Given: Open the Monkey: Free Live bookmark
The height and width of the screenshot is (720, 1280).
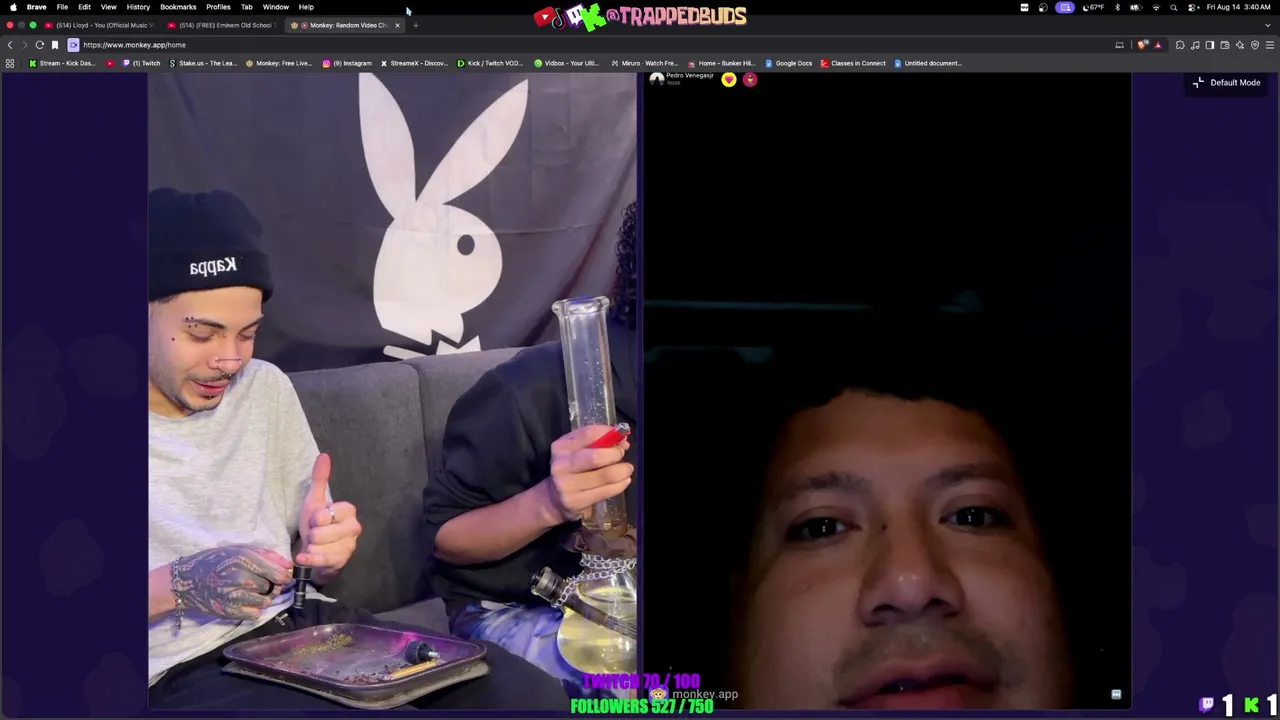Looking at the screenshot, I should [279, 63].
